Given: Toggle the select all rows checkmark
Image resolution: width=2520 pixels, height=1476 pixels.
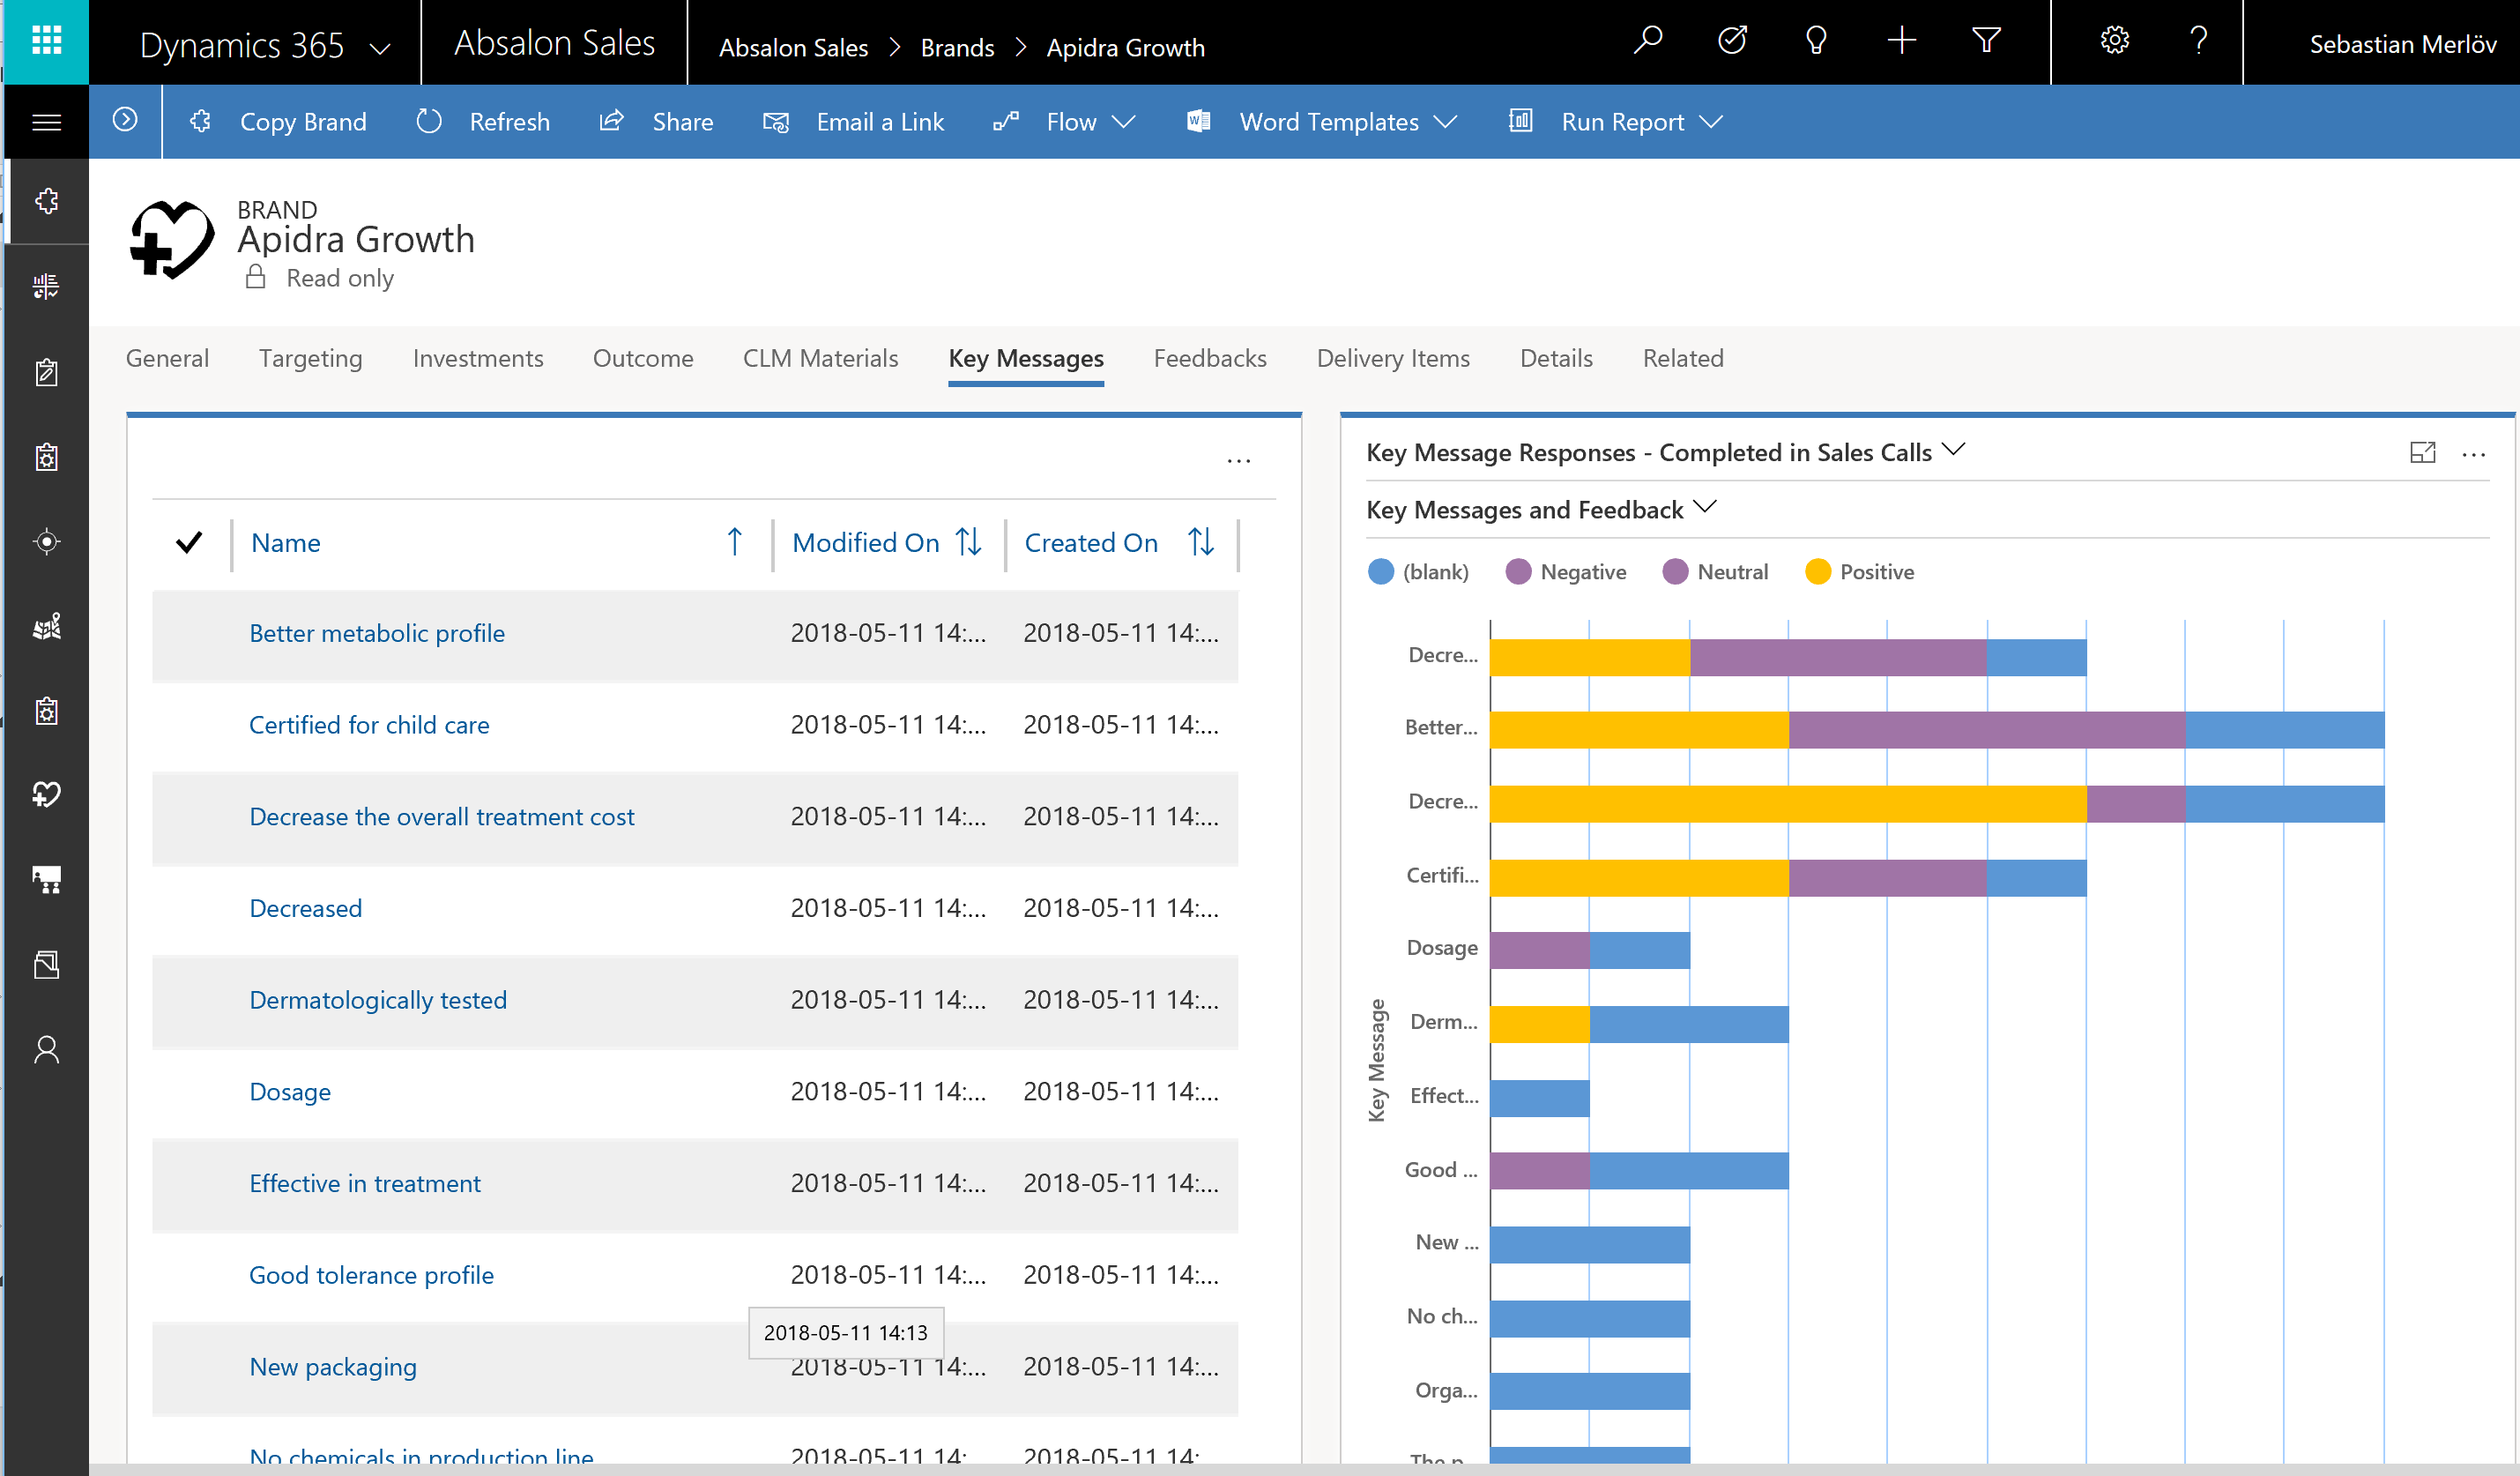Looking at the screenshot, I should coord(189,543).
